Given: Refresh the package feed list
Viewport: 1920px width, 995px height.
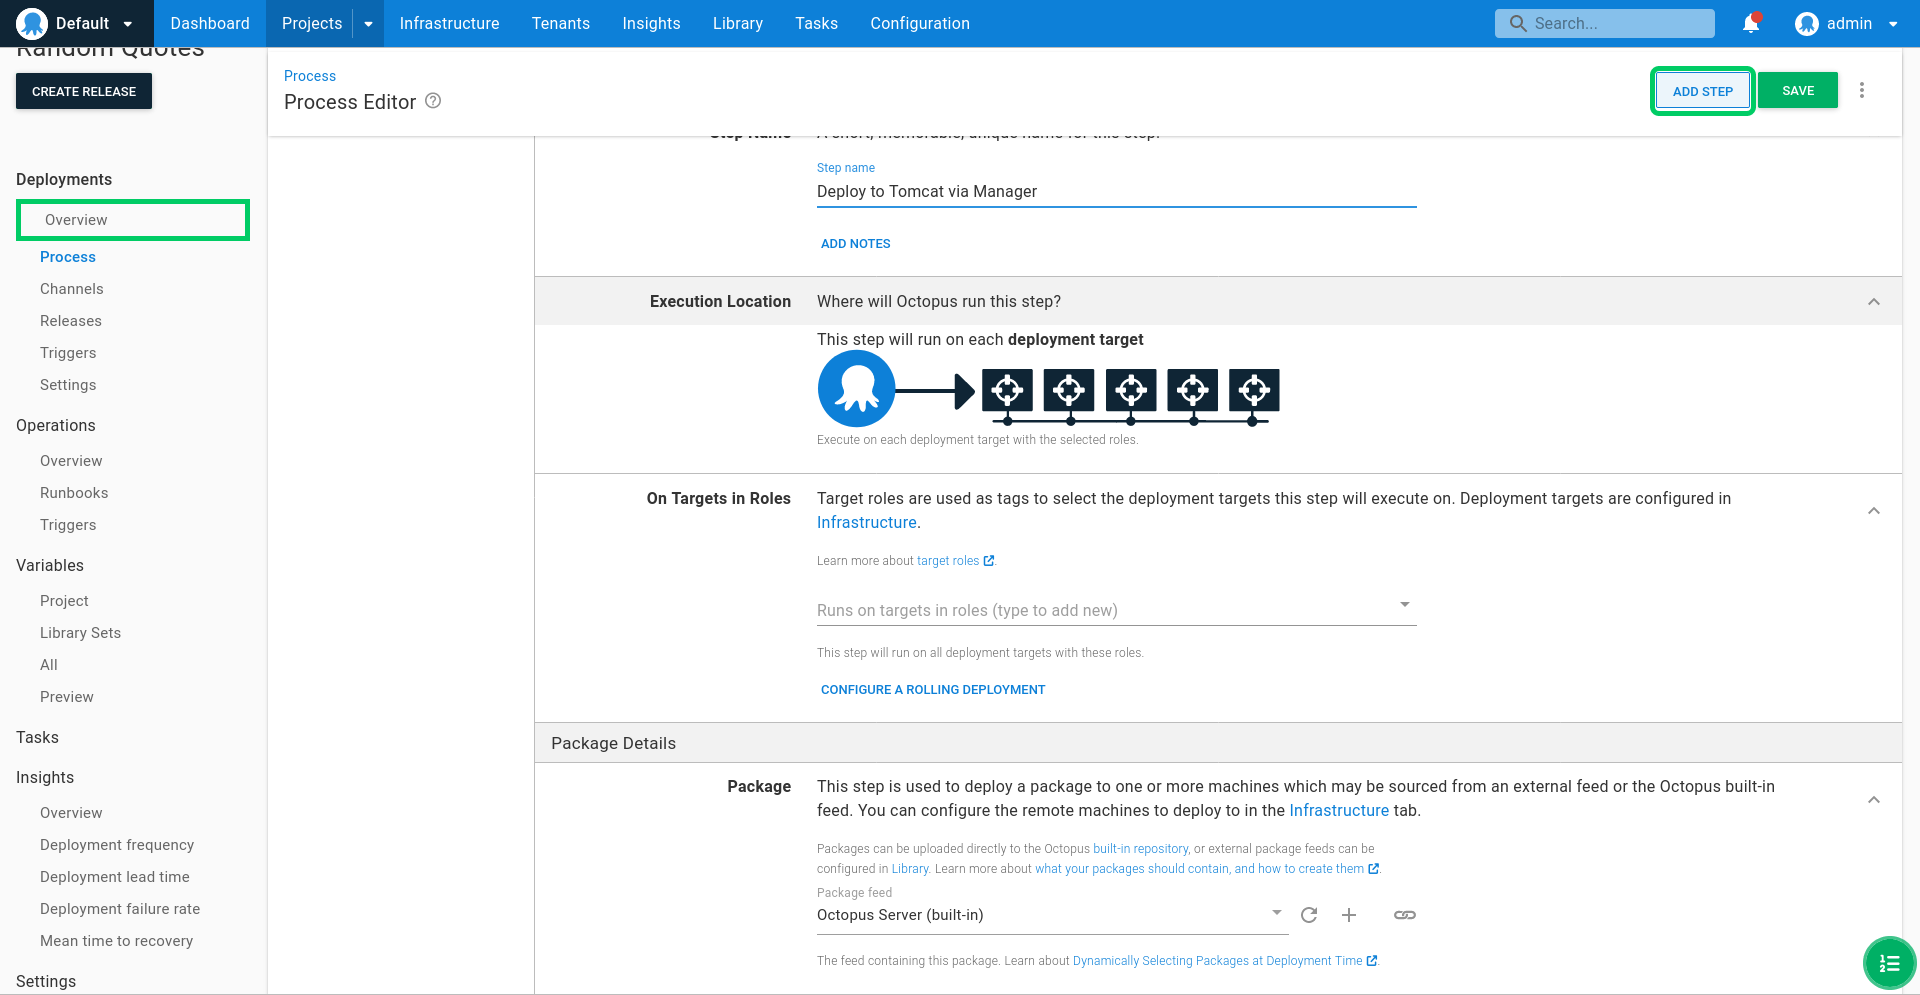Looking at the screenshot, I should coord(1309,915).
